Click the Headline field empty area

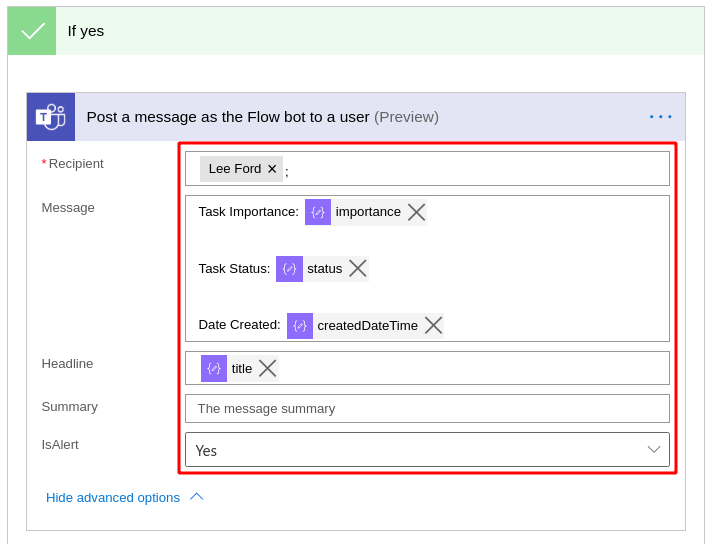point(474,368)
